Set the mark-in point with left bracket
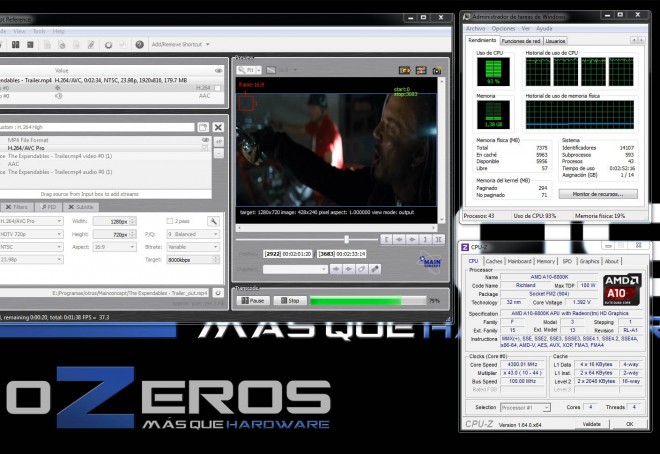The height and width of the screenshot is (454, 660). [x=386, y=239]
